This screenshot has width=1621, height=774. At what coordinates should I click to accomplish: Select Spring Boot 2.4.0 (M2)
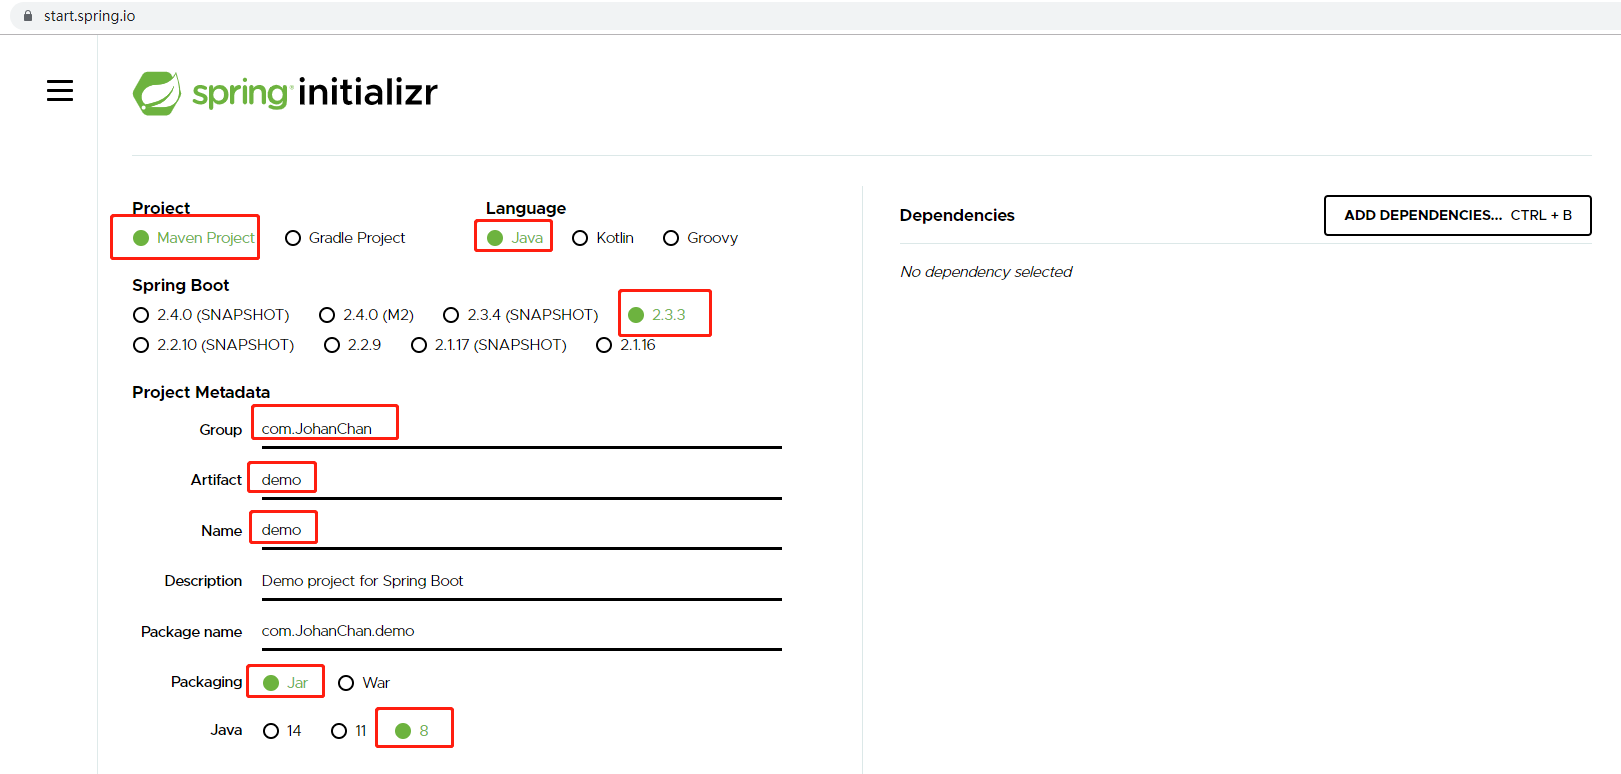366,315
